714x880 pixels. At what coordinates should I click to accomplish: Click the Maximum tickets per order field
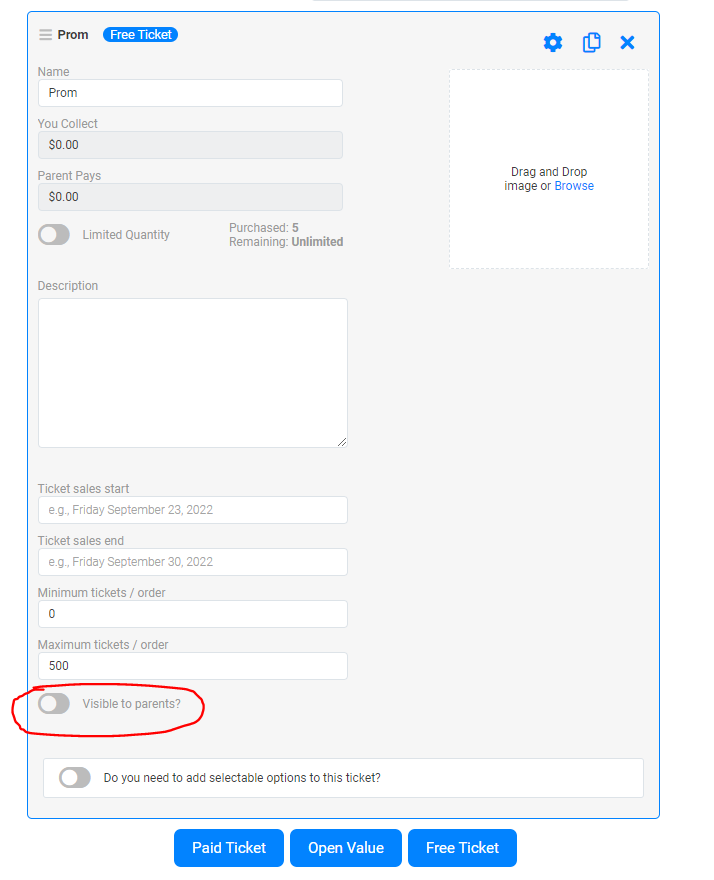tap(192, 666)
